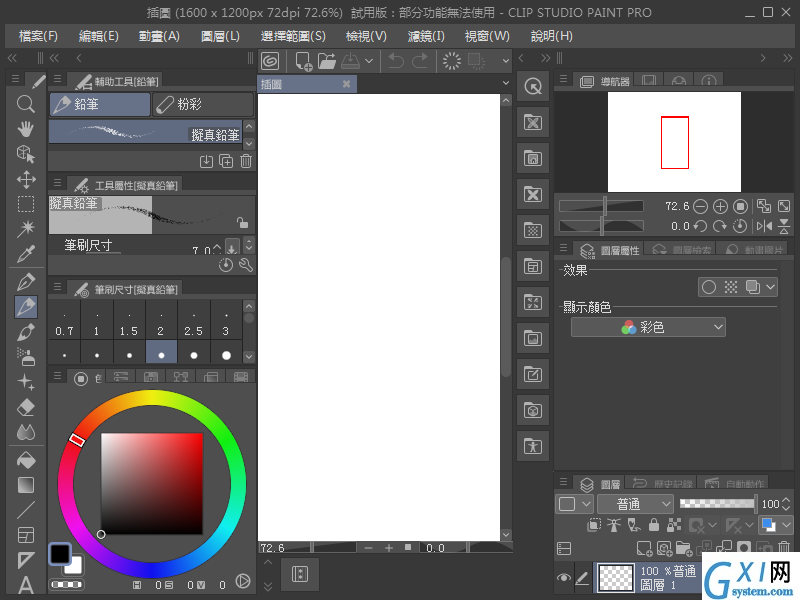Select the Airbrush tool
800x600 pixels.
pyautogui.click(x=26, y=357)
